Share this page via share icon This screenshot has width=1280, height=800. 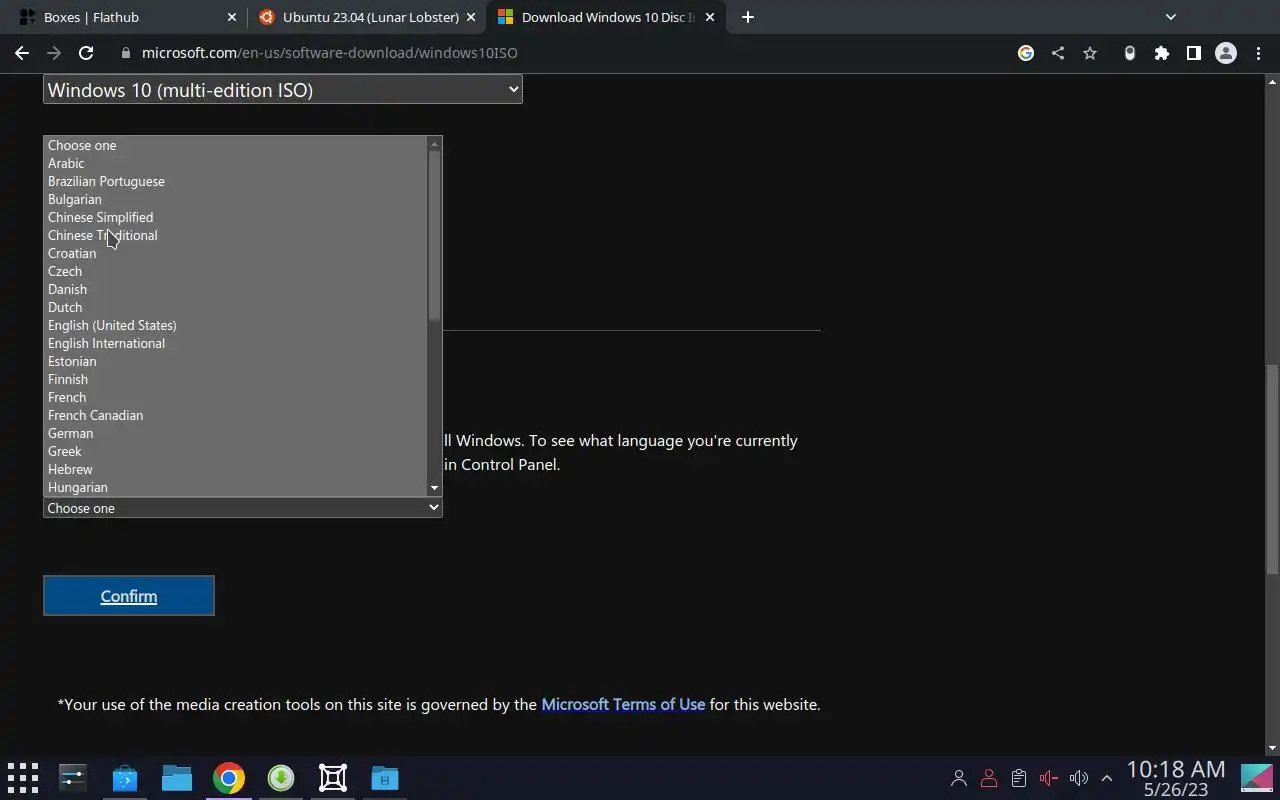coord(1058,53)
